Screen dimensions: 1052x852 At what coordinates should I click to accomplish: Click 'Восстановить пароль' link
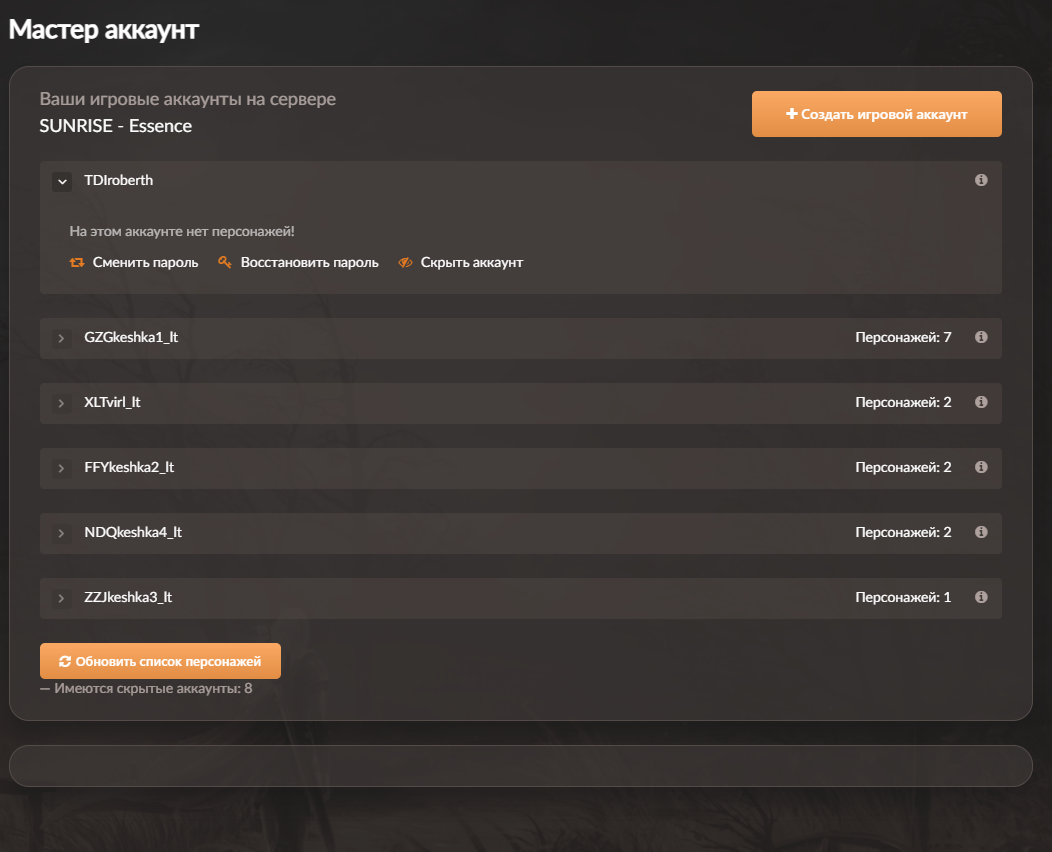[309, 263]
